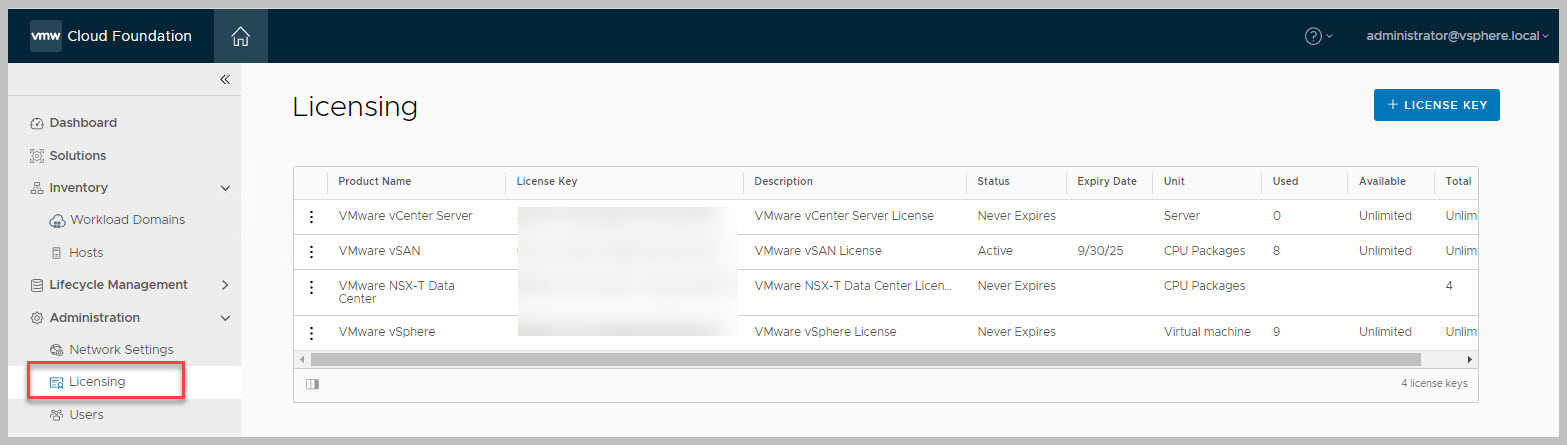The image size is (1567, 445).
Task: Click the table's horizontal scrollbar
Action: (865, 359)
